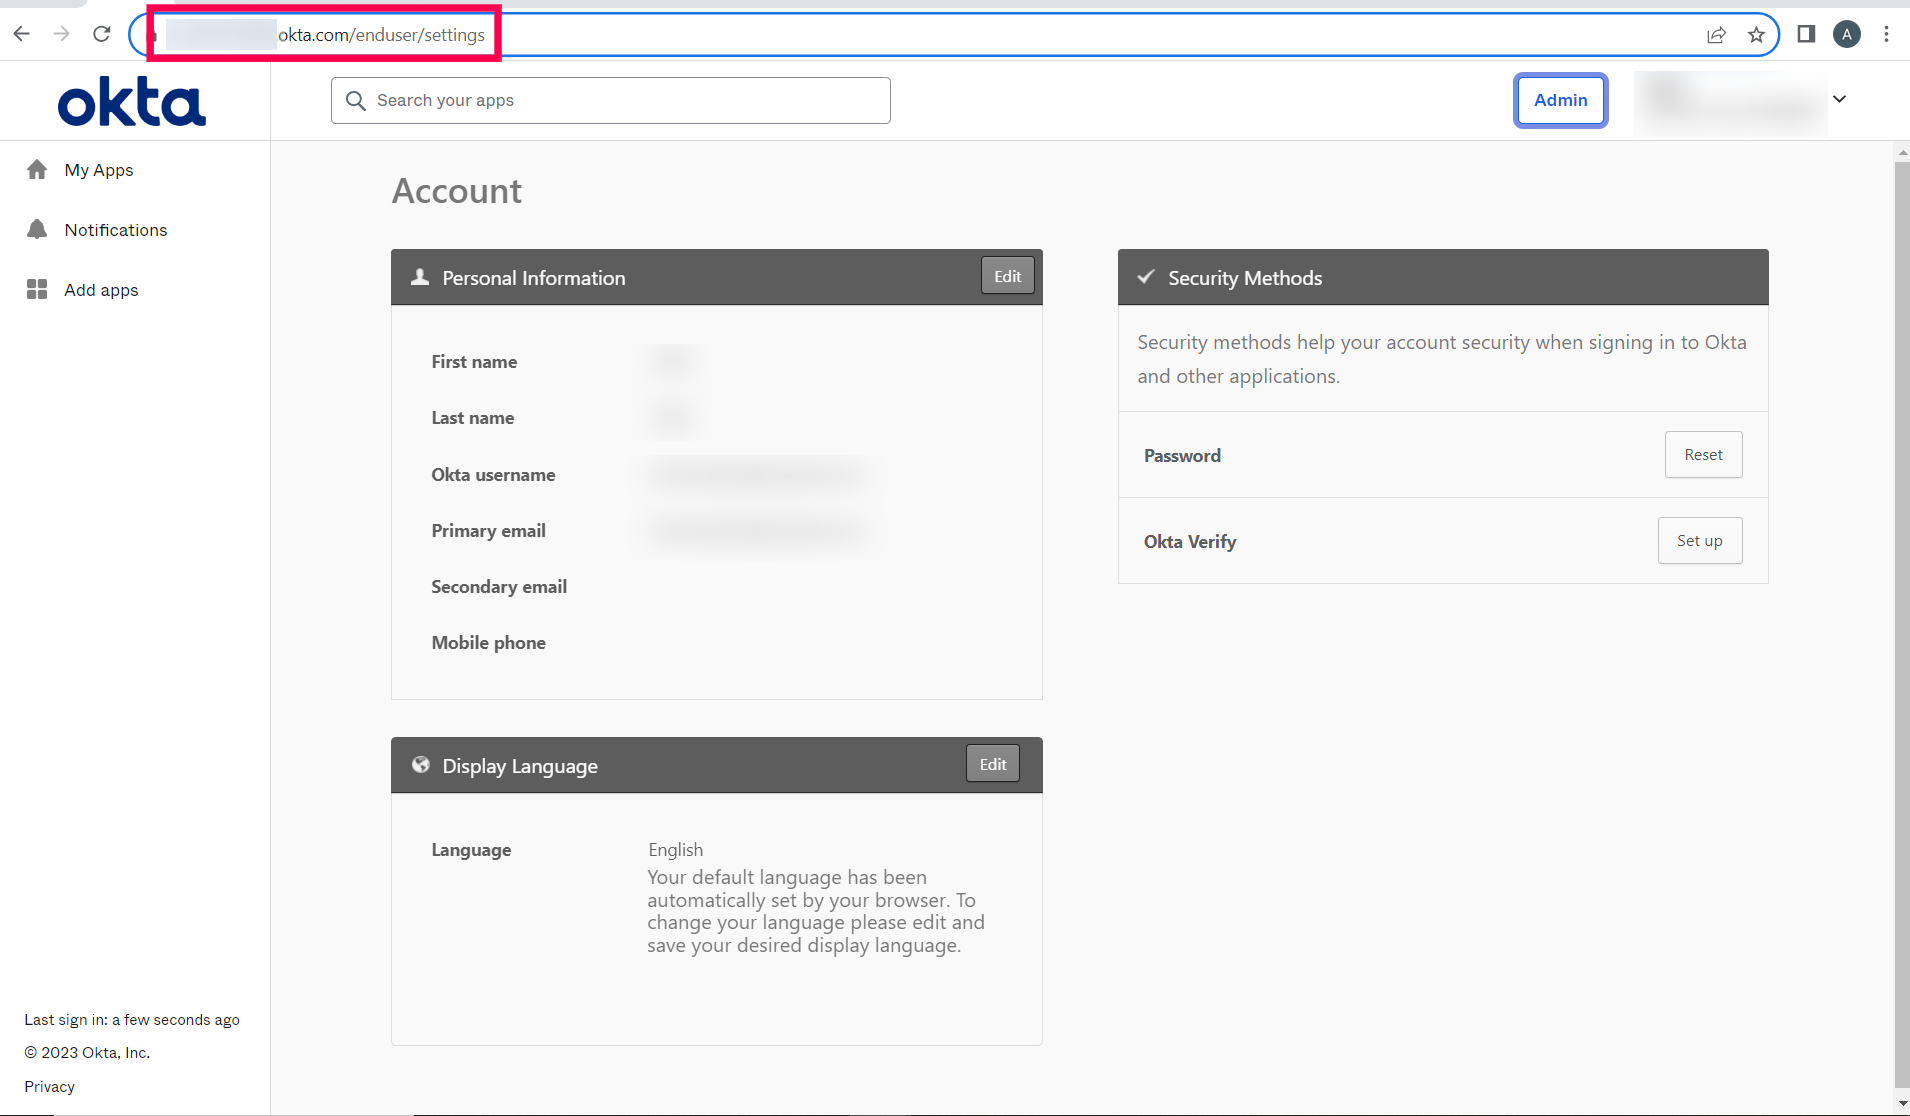
Task: Edit Personal Information
Action: 1008,276
